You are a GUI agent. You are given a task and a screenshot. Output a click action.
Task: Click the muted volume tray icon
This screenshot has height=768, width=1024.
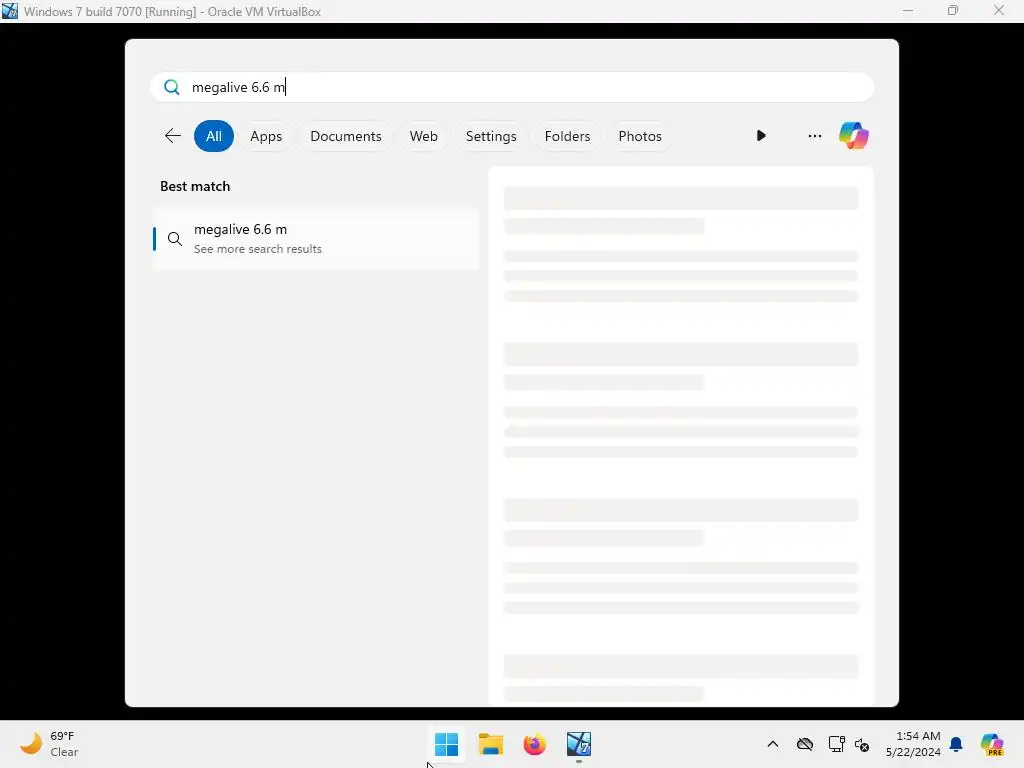(862, 744)
